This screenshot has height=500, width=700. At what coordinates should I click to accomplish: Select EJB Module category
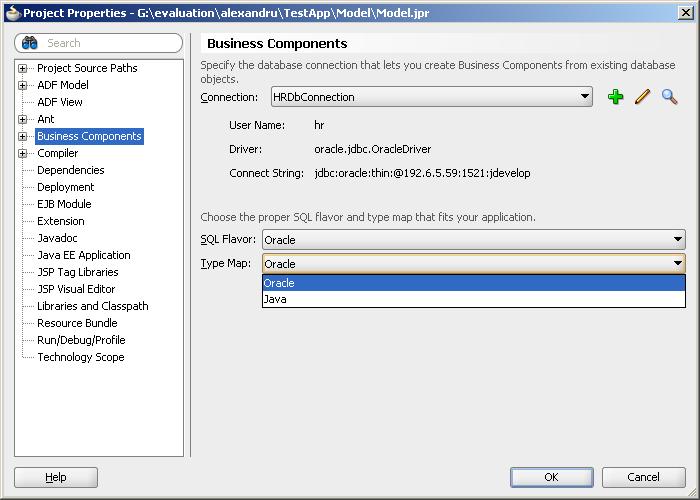[64, 204]
